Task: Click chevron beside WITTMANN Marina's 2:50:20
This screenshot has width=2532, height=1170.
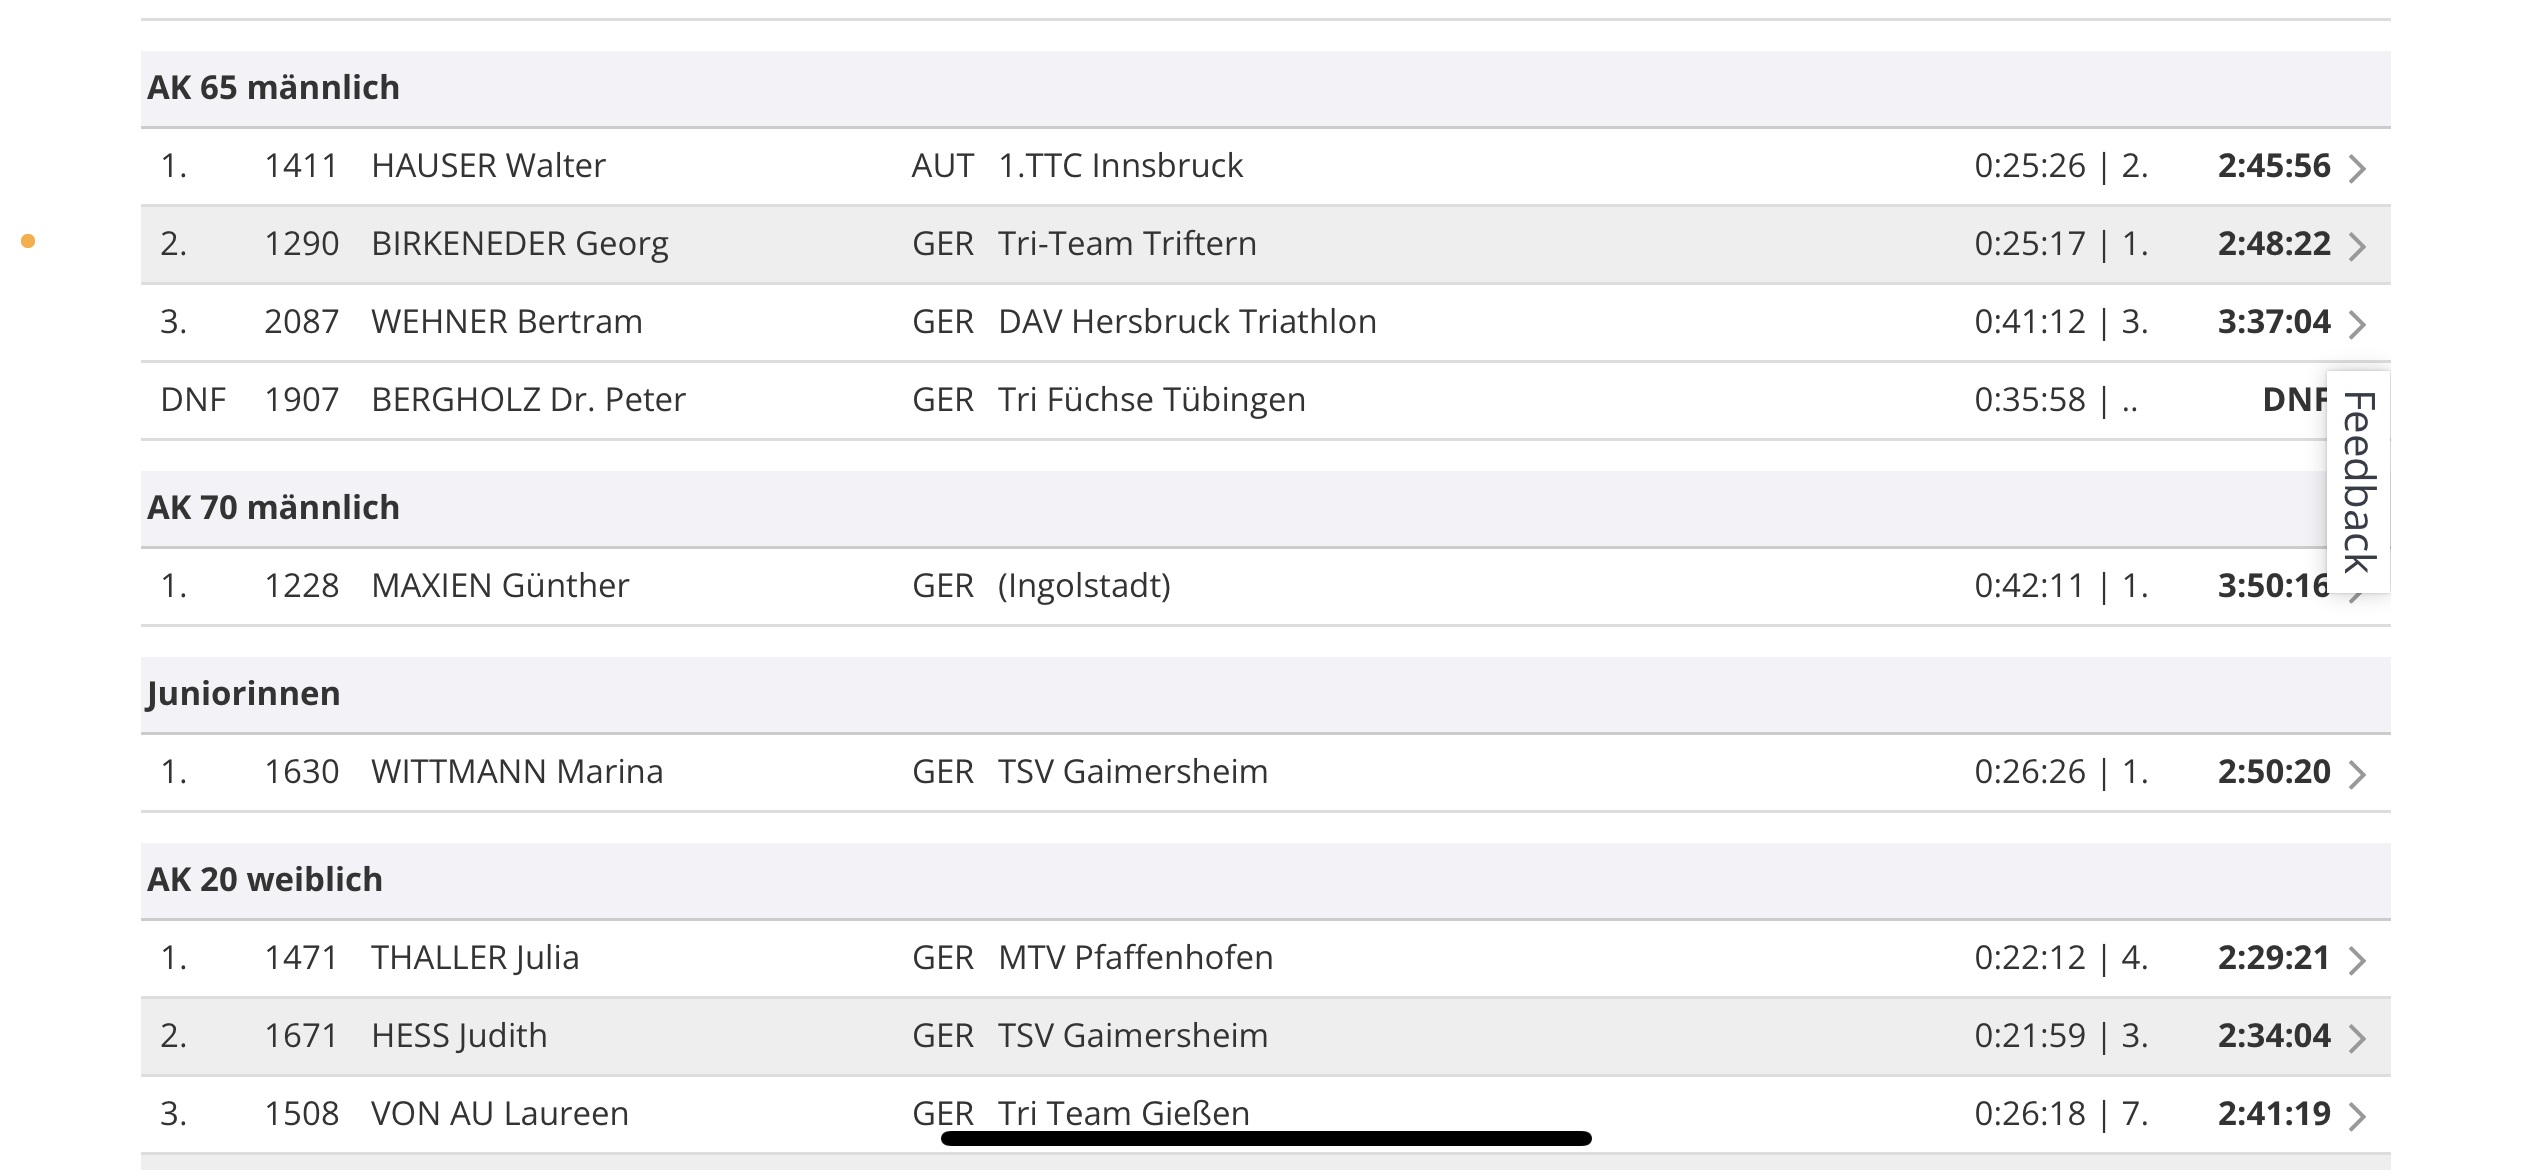Action: pos(2357,774)
